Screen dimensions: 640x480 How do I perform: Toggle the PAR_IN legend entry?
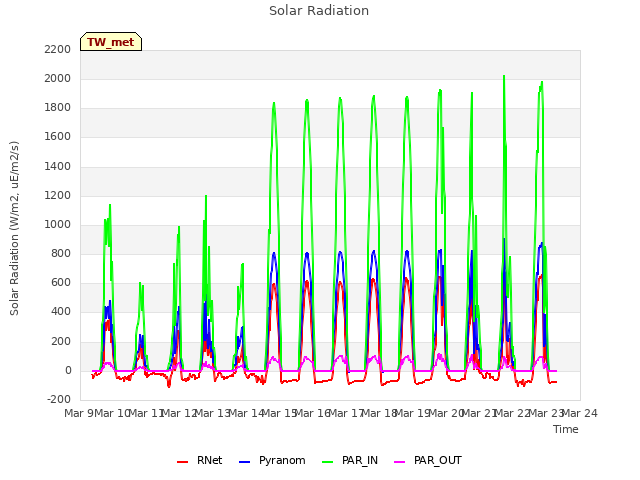tap(350, 460)
